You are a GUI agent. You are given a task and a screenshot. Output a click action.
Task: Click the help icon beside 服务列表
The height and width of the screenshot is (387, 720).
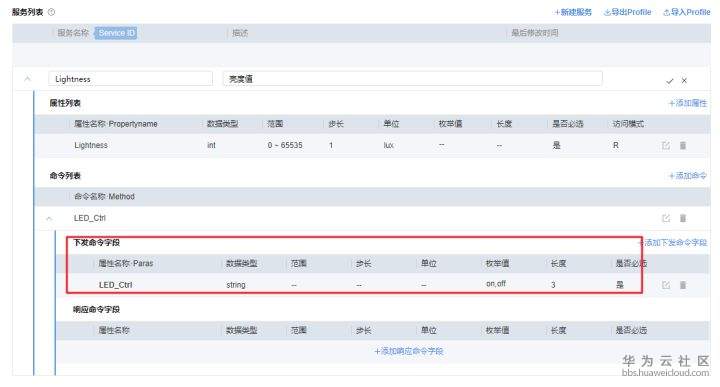pos(51,12)
